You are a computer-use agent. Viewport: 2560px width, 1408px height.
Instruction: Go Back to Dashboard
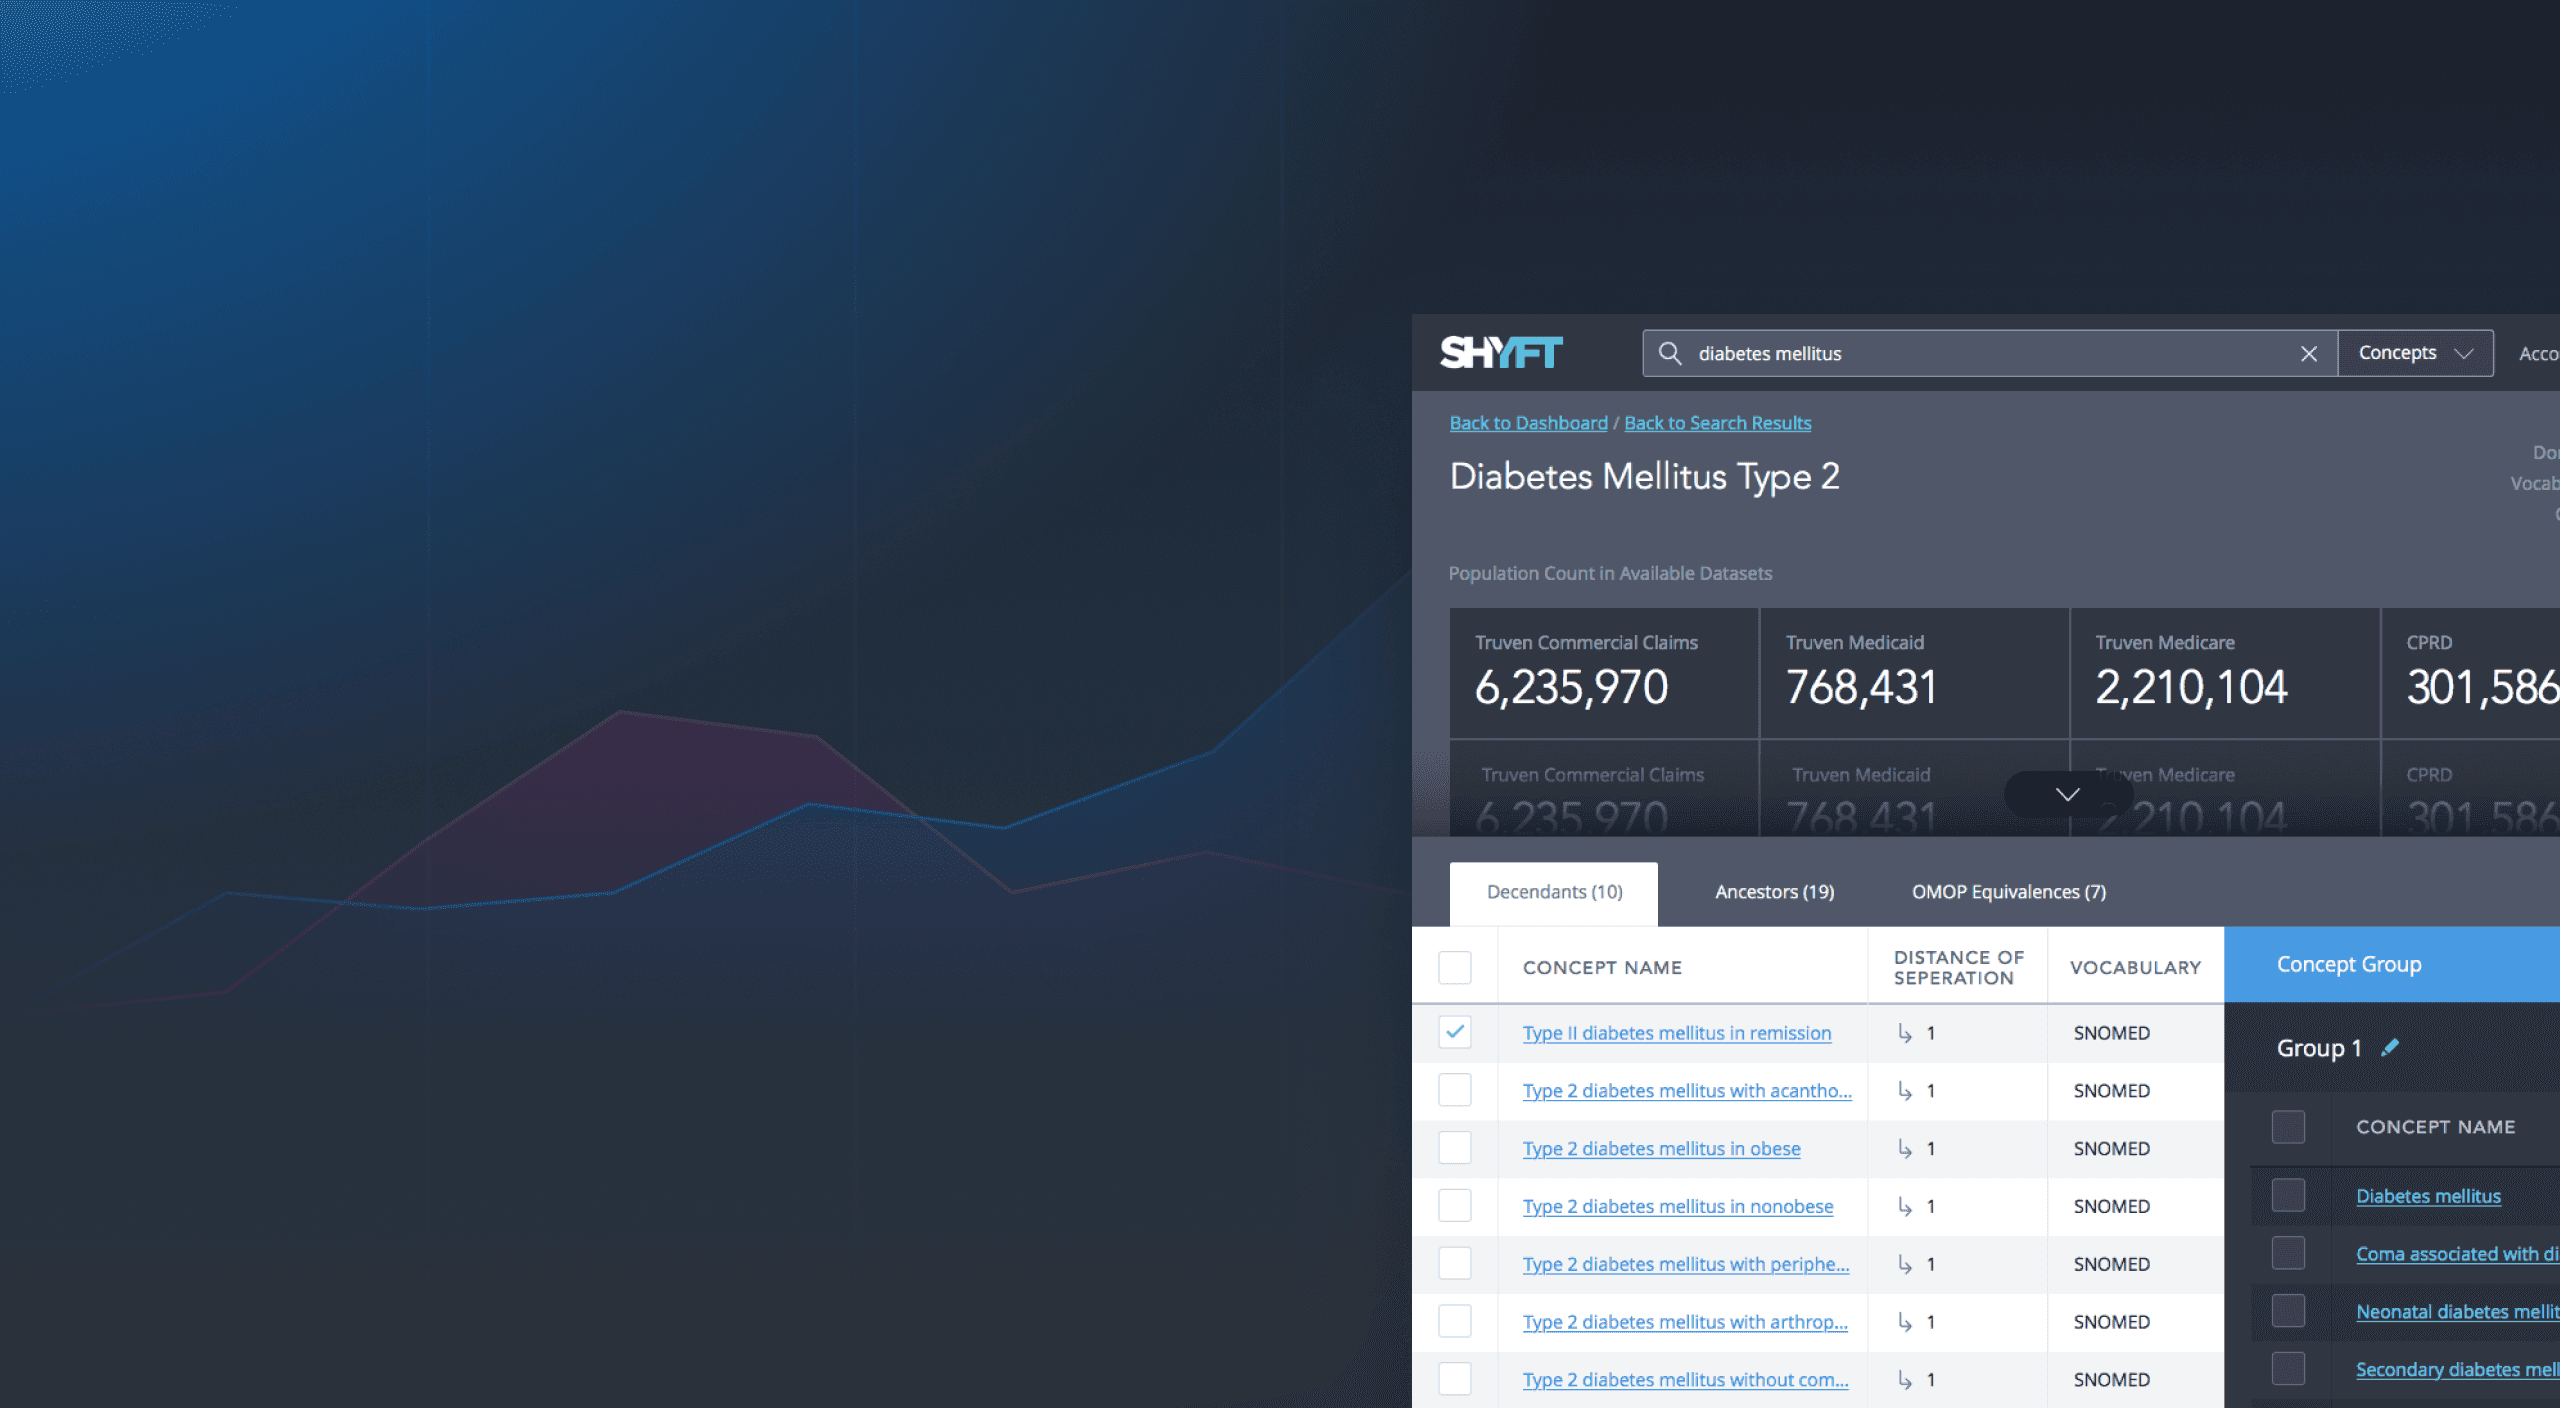coord(1528,423)
